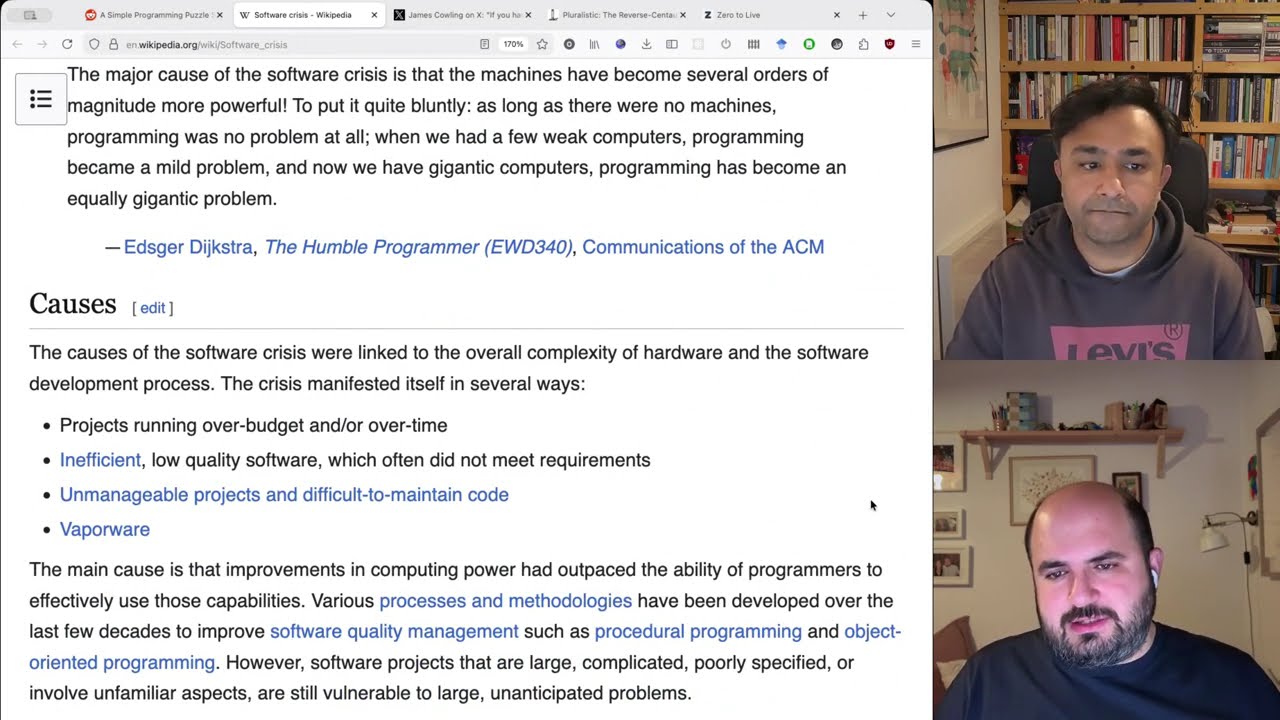Viewport: 1280px width, 720px height.
Task: Click the blue layered extension icon
Action: (x=781, y=44)
